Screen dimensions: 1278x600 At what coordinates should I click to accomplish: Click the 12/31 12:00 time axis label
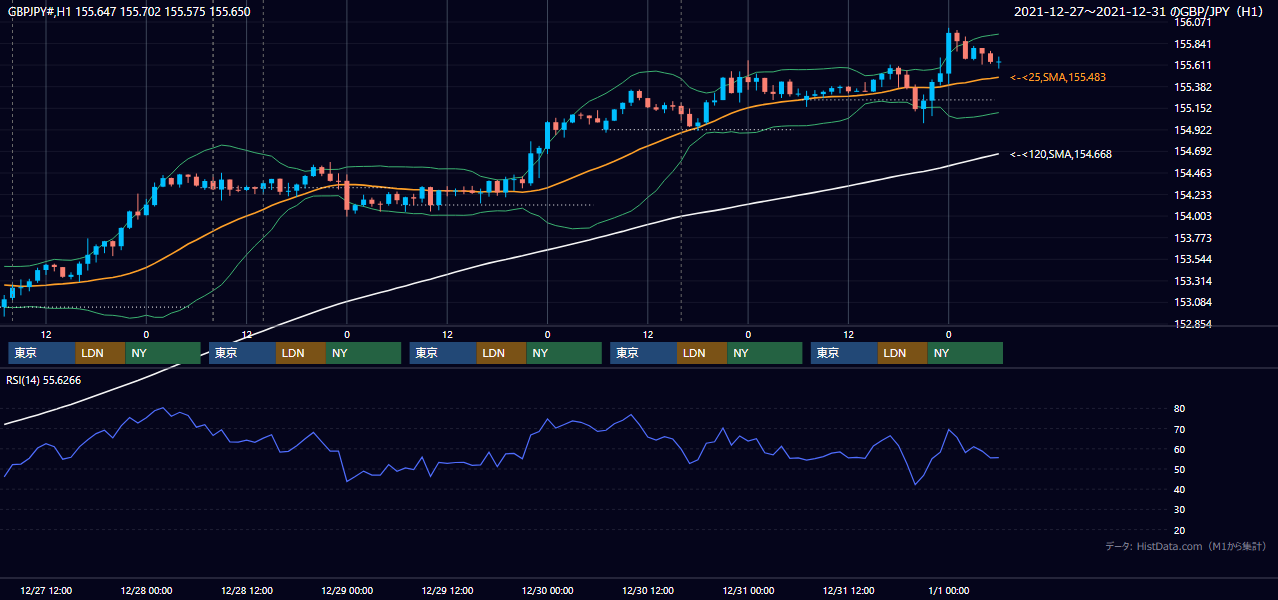(x=848, y=591)
